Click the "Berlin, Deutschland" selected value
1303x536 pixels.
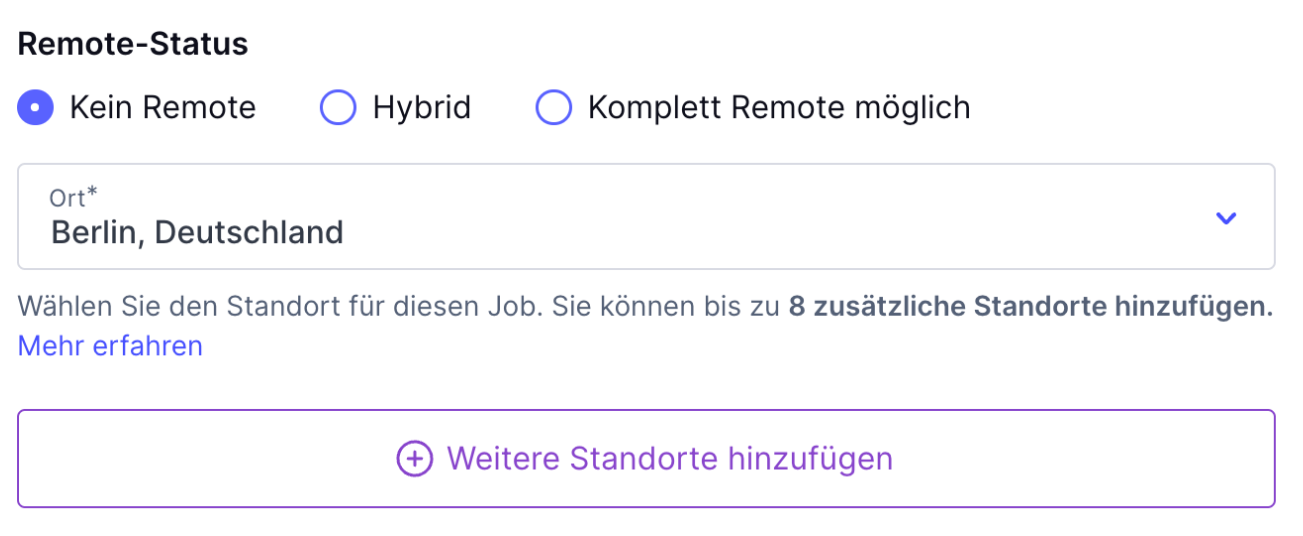197,232
